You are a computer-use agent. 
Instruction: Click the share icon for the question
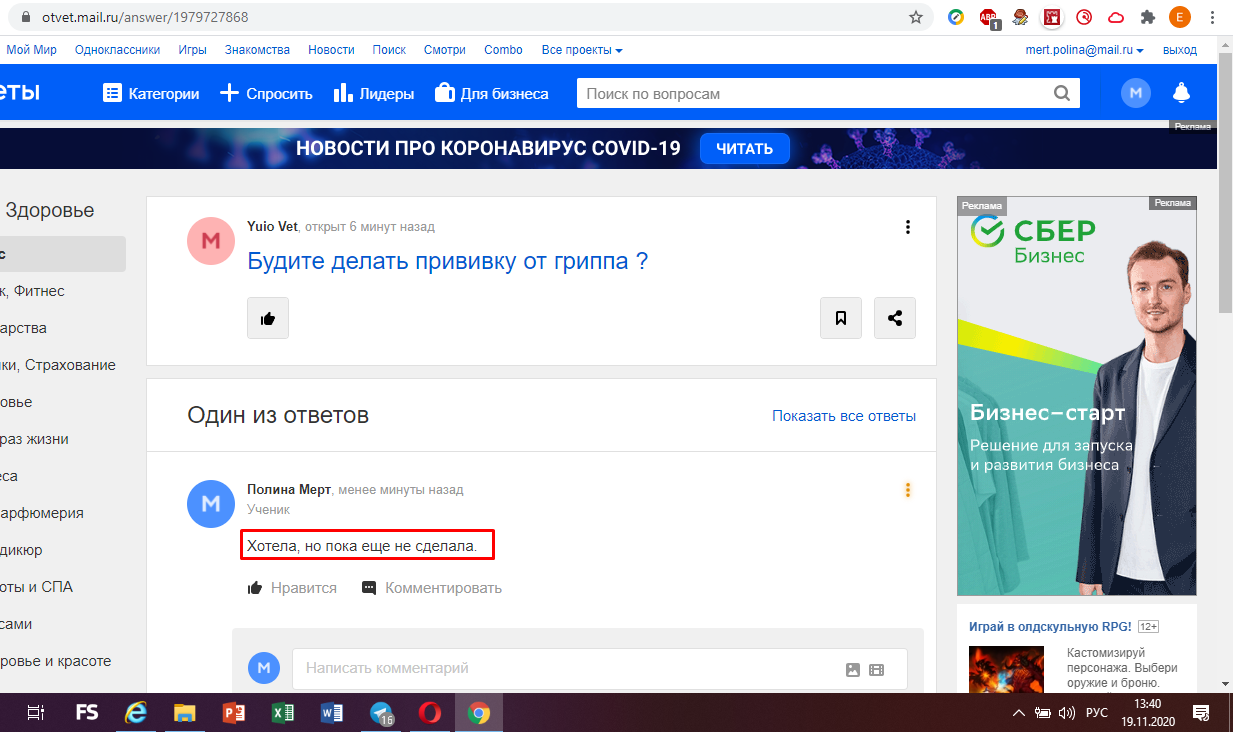point(895,318)
